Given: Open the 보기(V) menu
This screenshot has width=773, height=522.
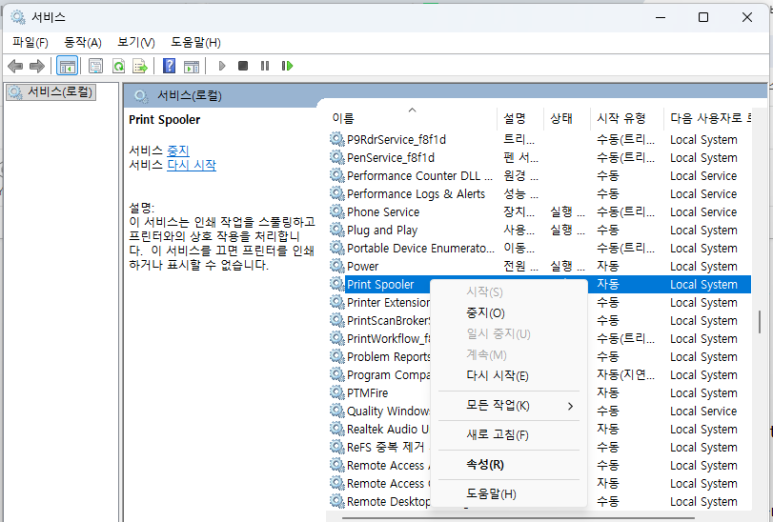Looking at the screenshot, I should pos(136,42).
